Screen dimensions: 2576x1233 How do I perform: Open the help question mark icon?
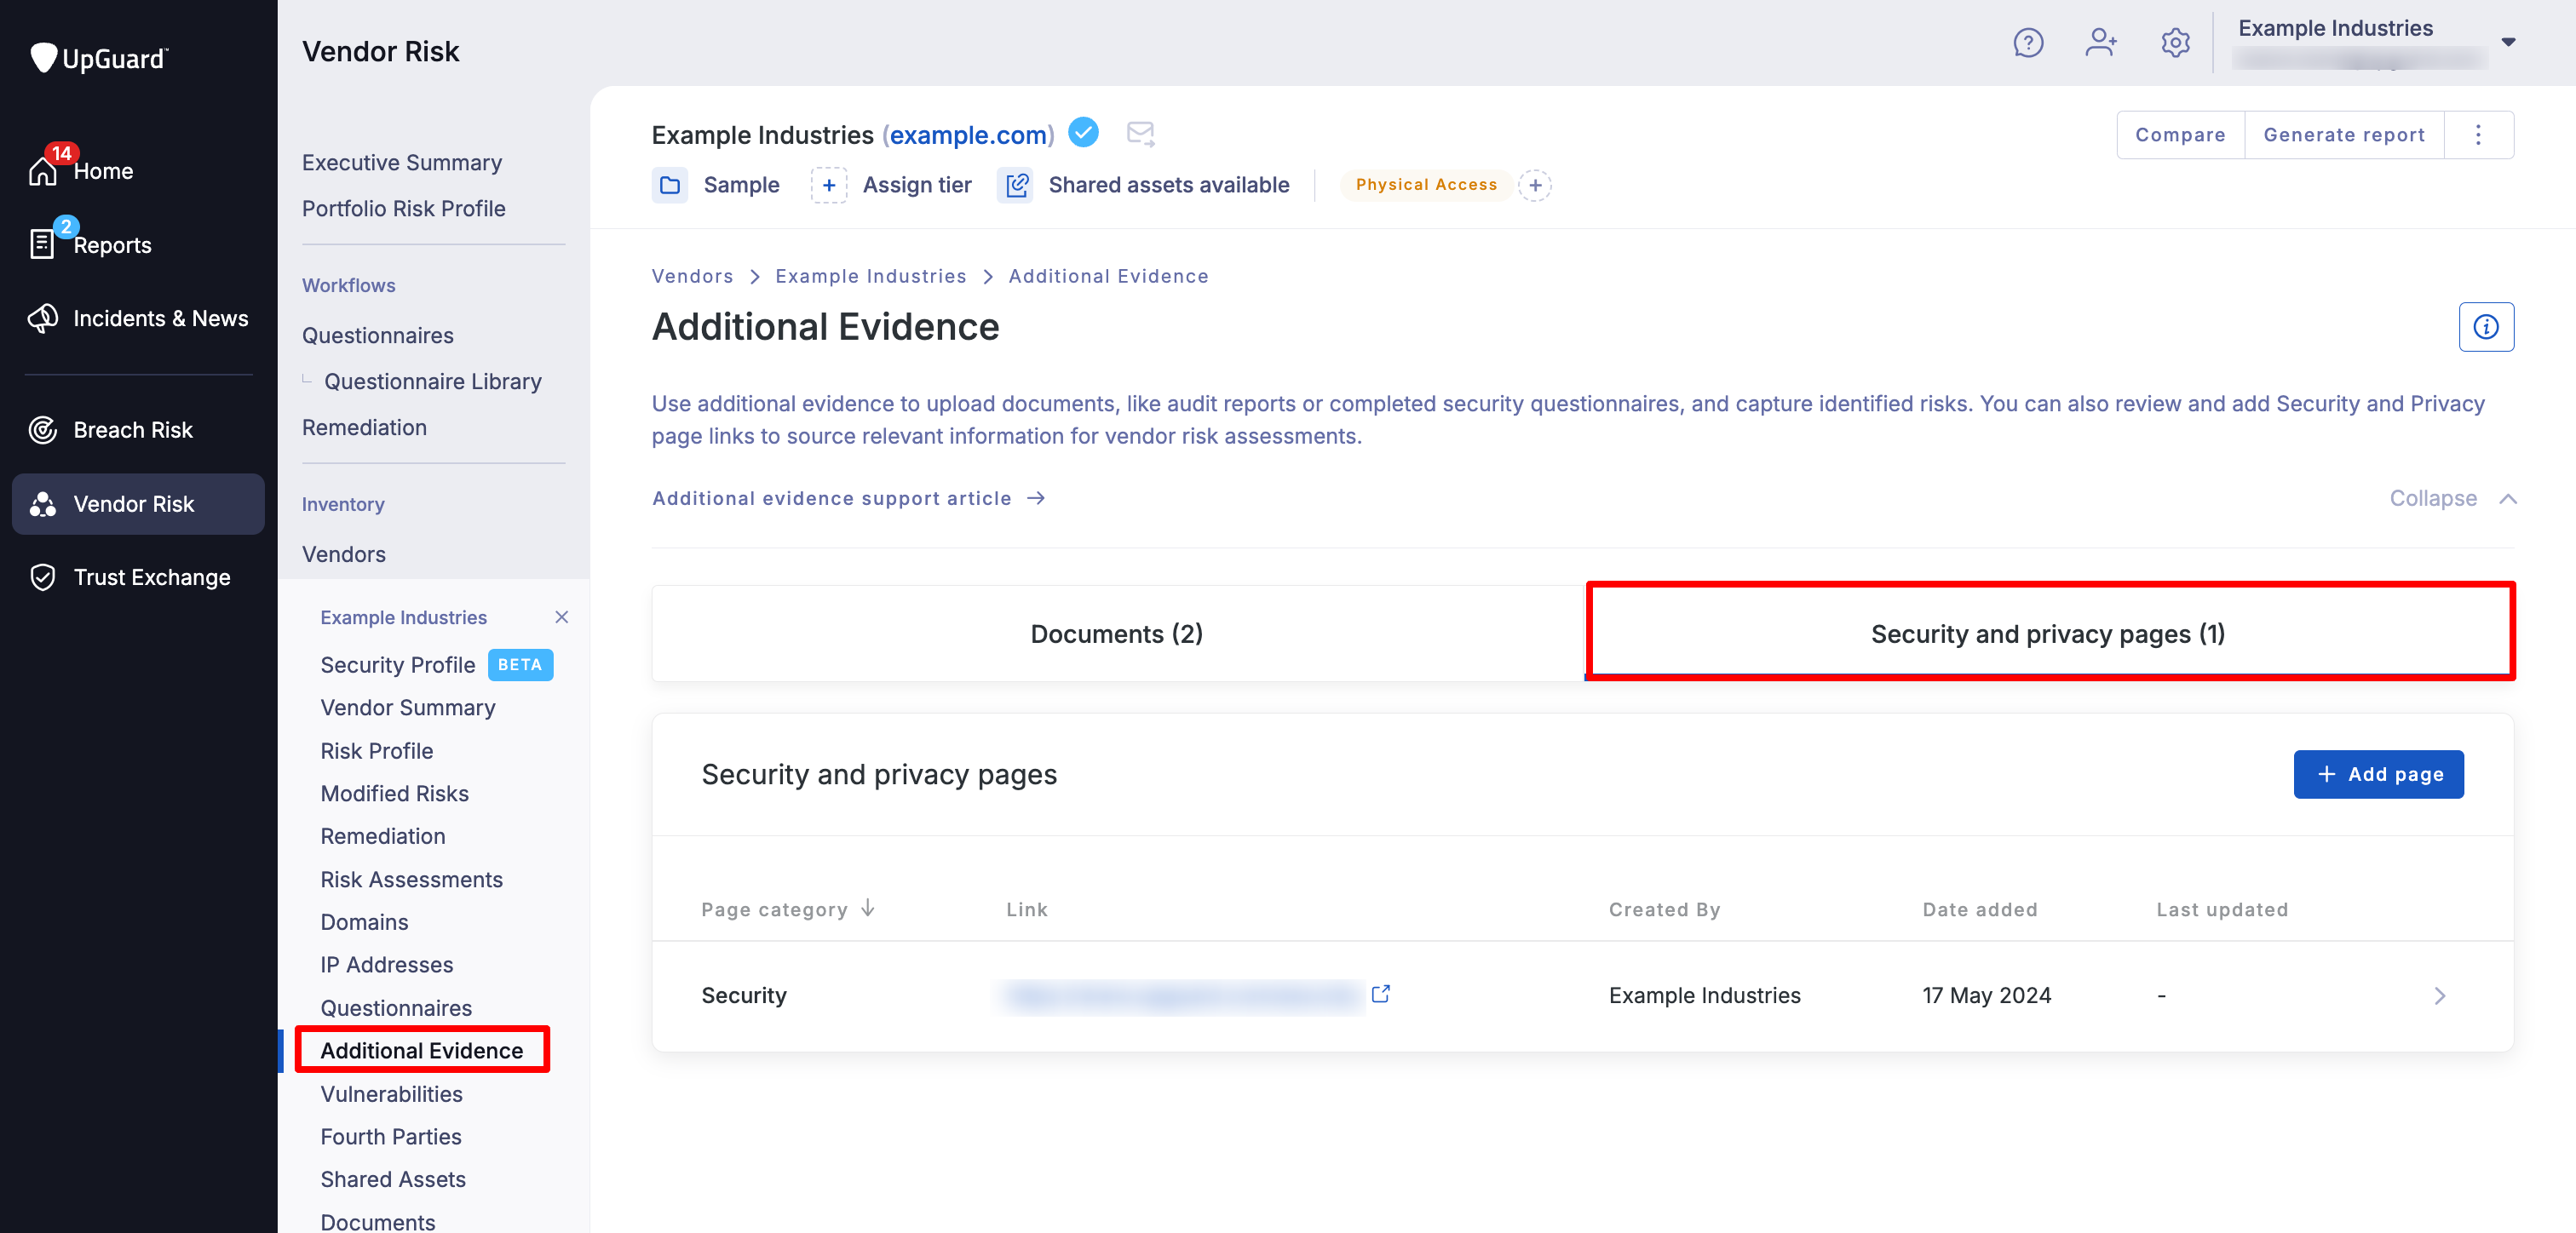(x=2028, y=43)
